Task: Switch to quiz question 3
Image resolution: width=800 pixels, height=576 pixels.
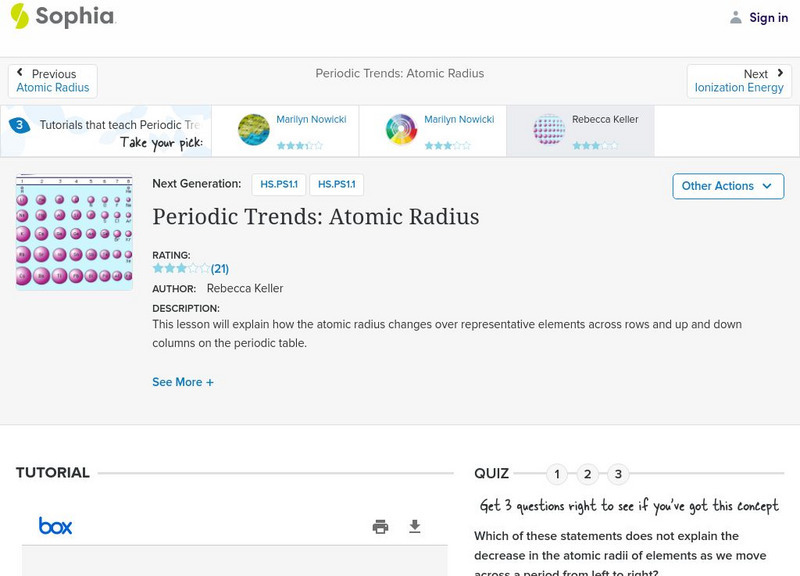Action: pyautogui.click(x=619, y=474)
